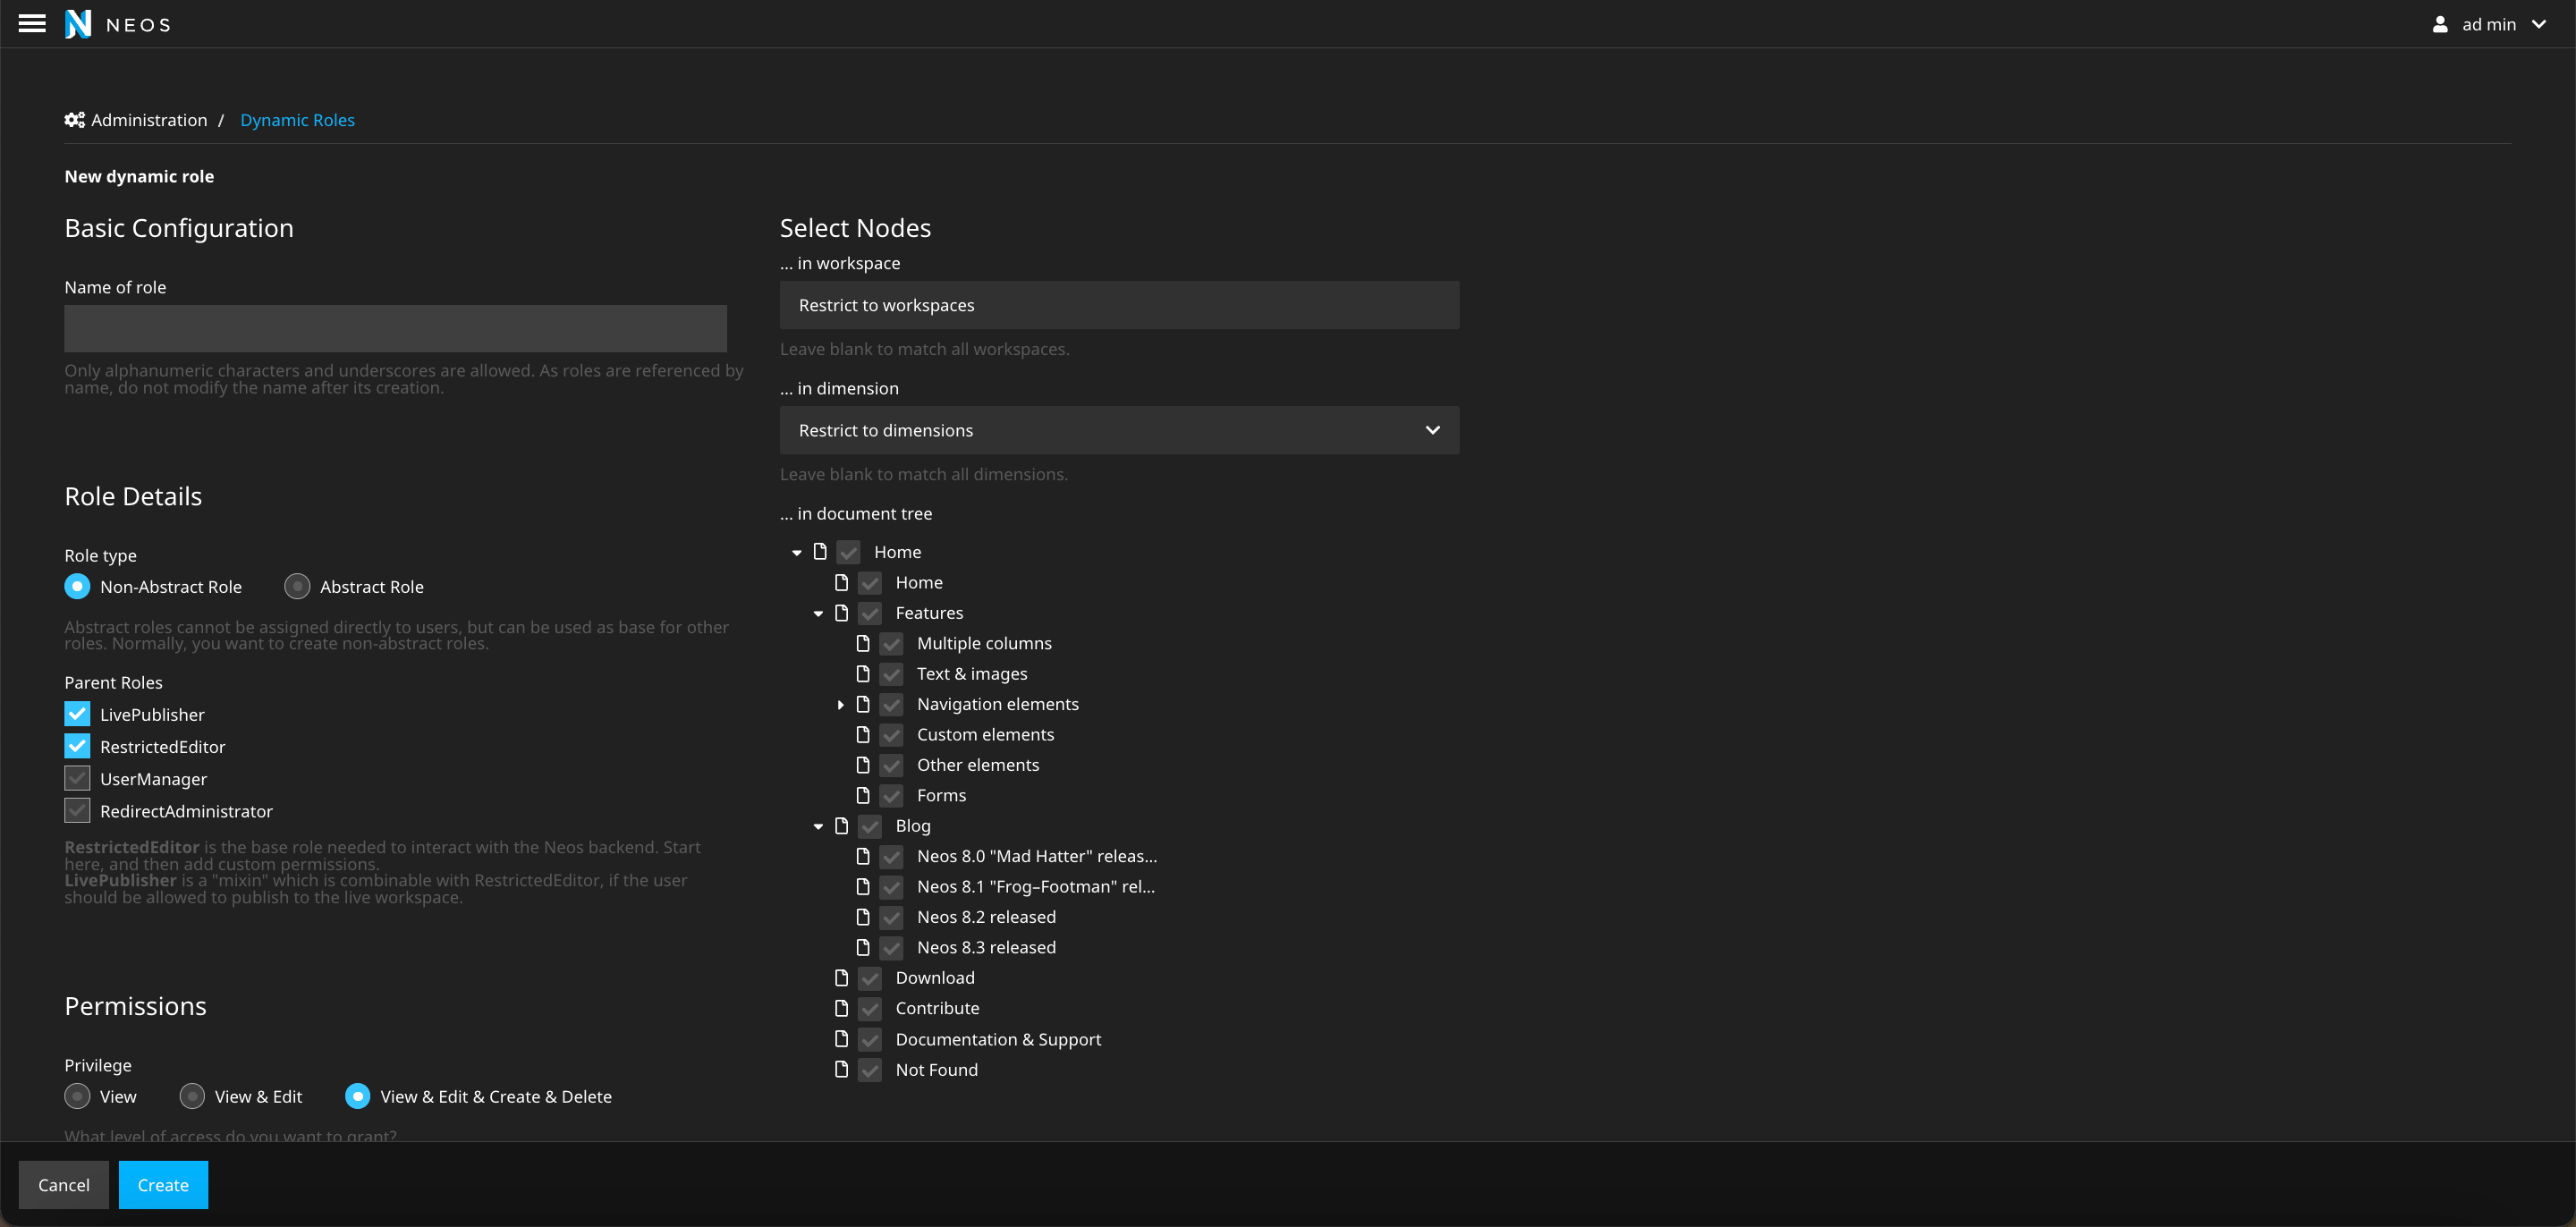Viewport: 2576px width, 1227px height.
Task: Click the page icon beside Multiple columns
Action: [863, 643]
